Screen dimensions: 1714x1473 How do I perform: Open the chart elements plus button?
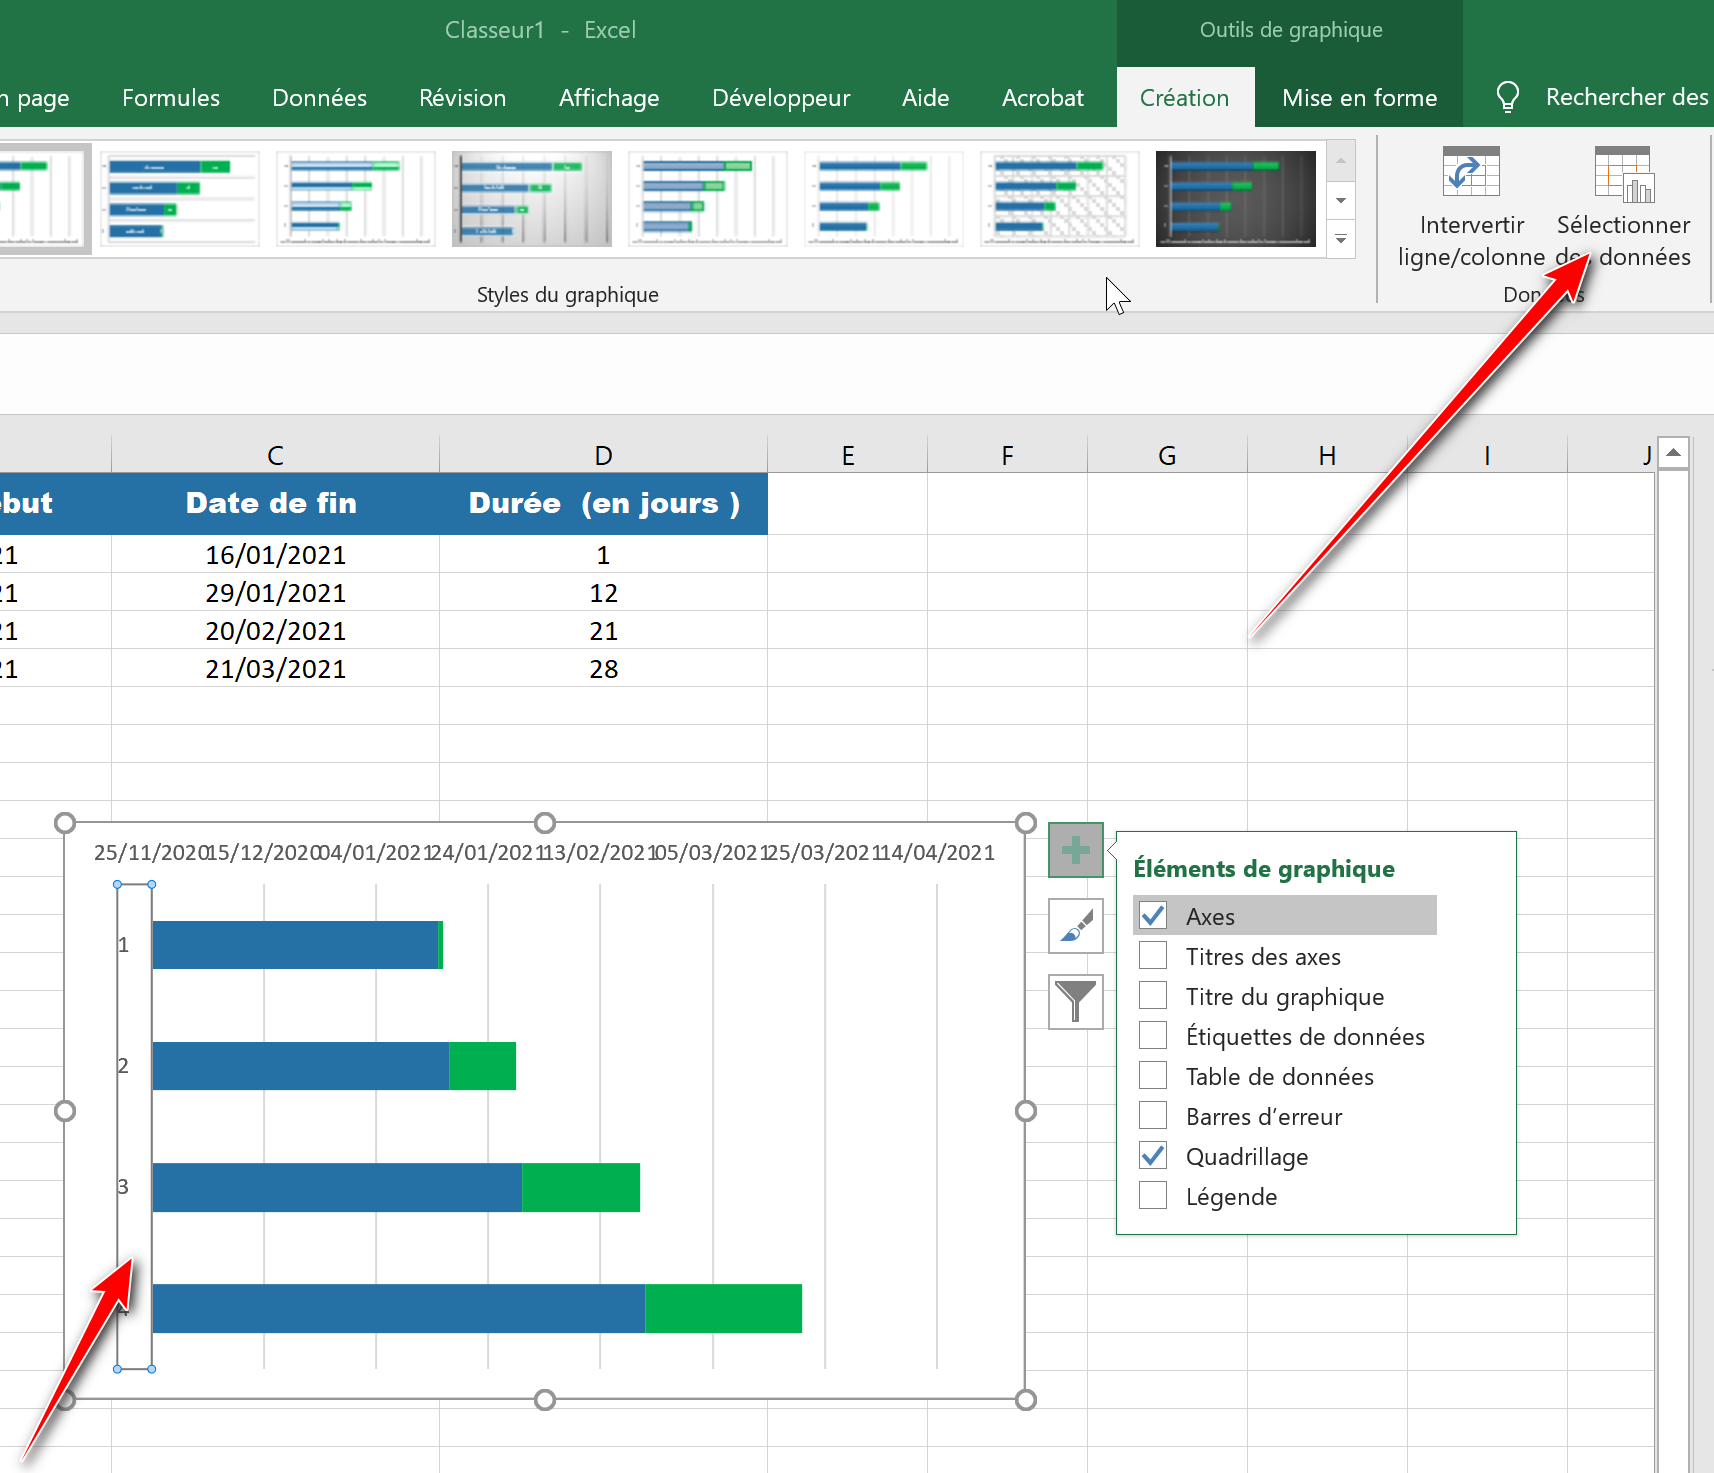1075,850
